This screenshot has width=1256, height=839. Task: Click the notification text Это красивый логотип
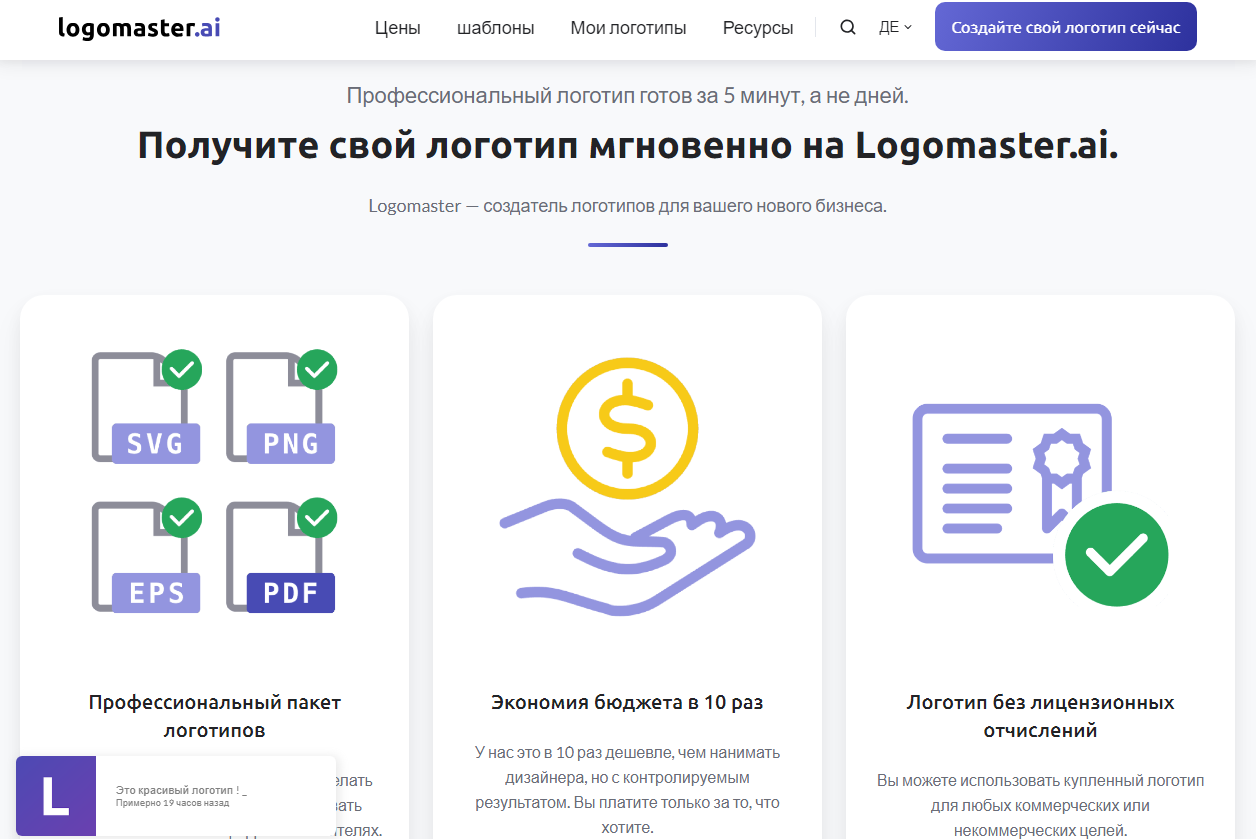coord(181,791)
